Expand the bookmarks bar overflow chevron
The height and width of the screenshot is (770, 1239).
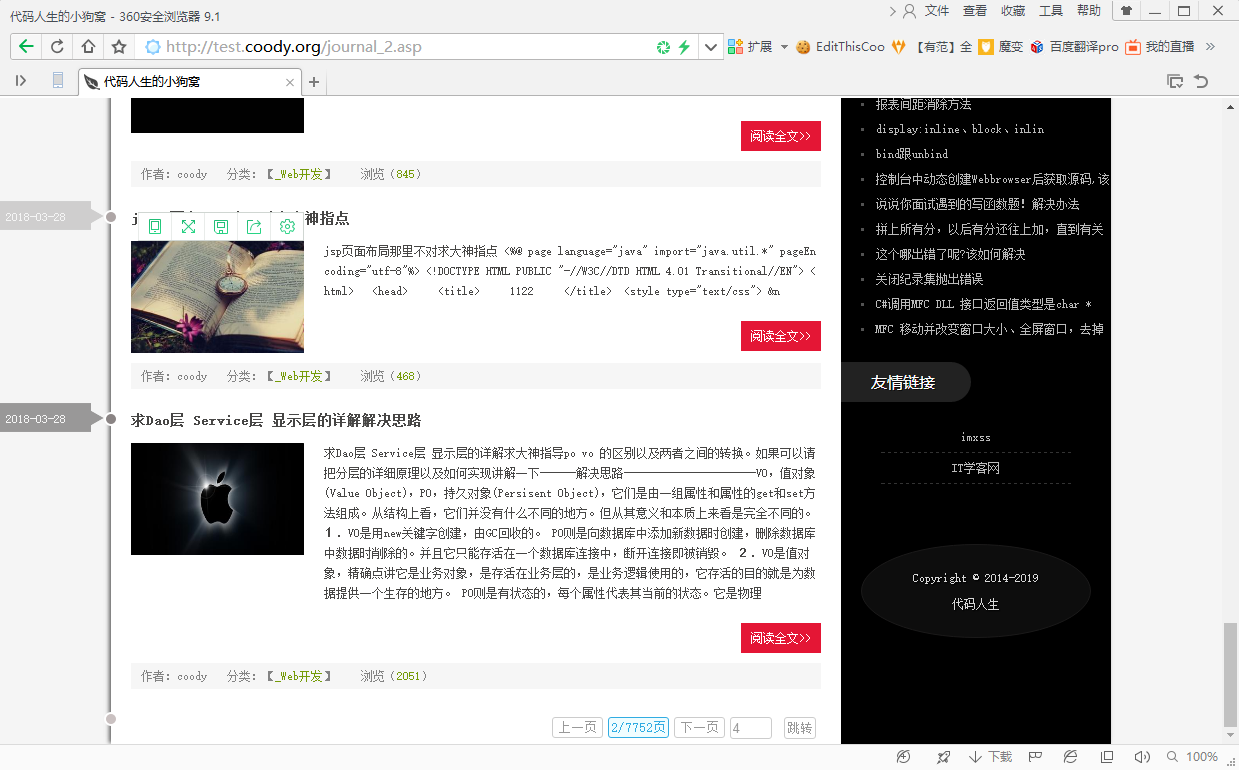pyautogui.click(x=1210, y=47)
